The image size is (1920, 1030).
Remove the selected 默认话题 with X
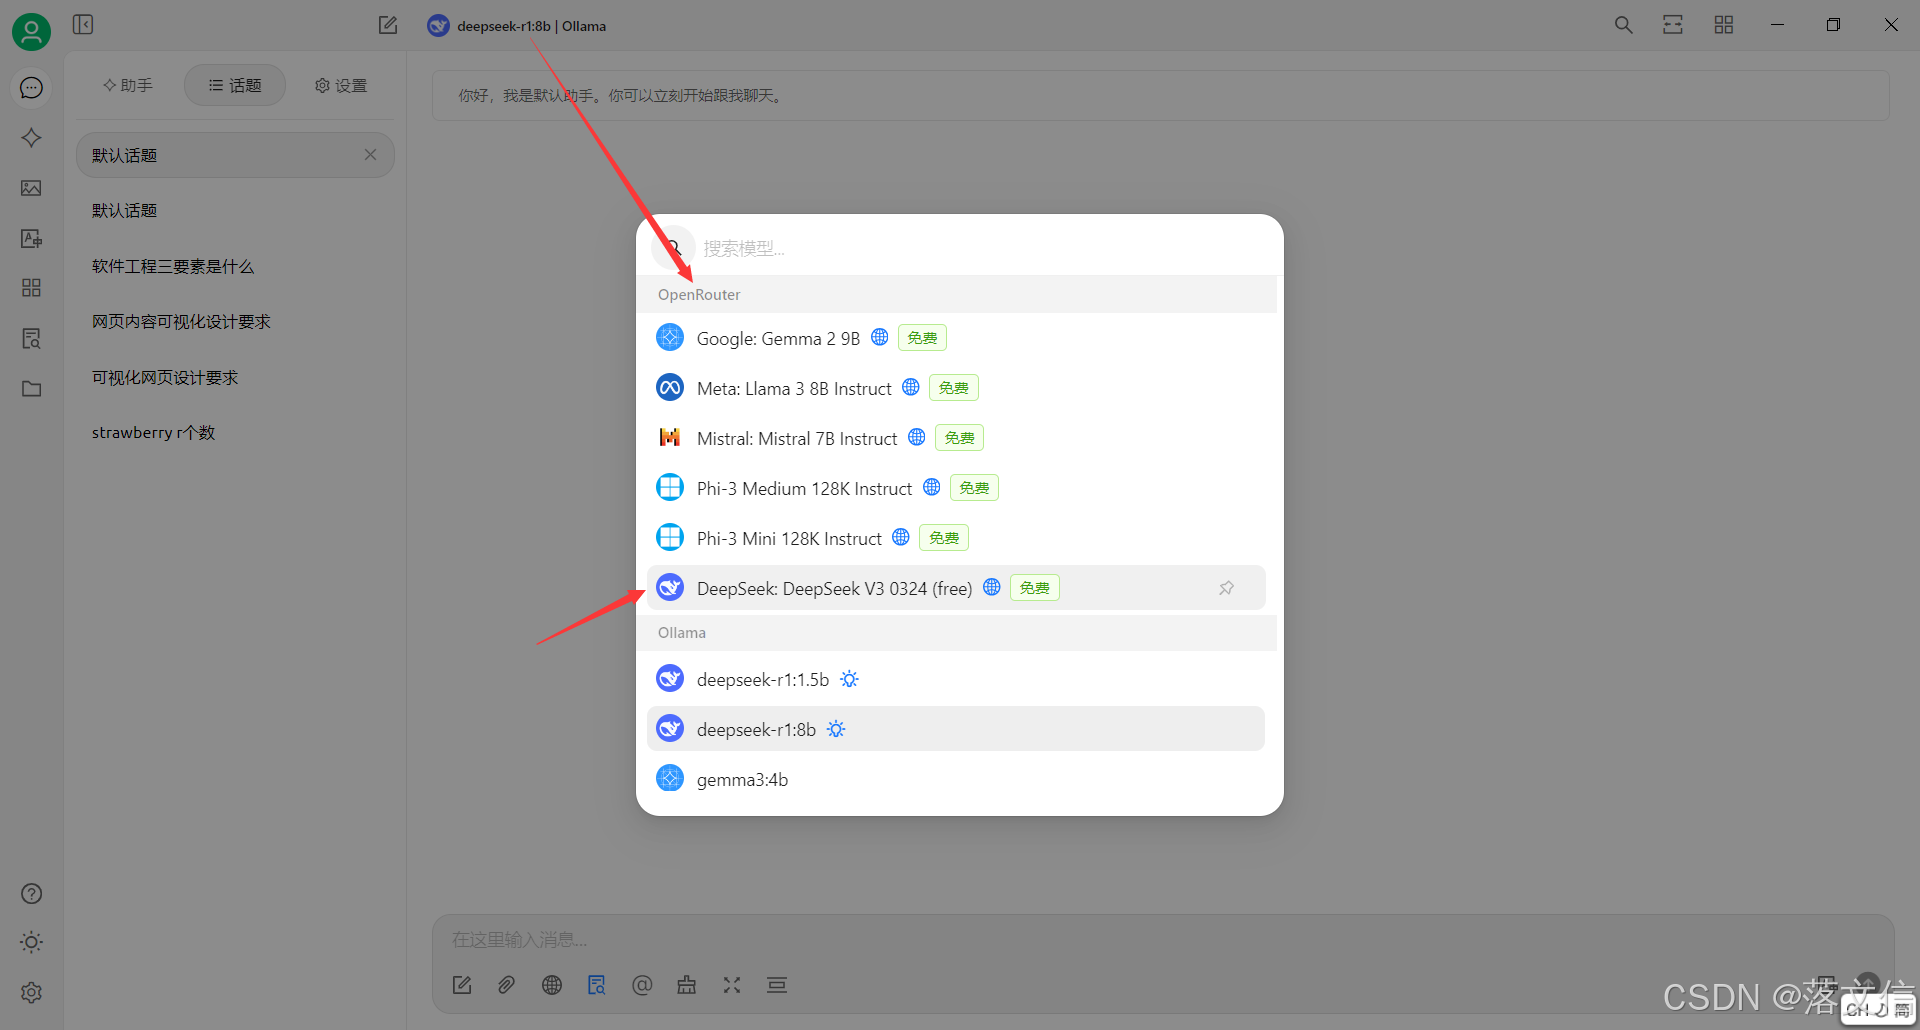pyautogui.click(x=370, y=154)
